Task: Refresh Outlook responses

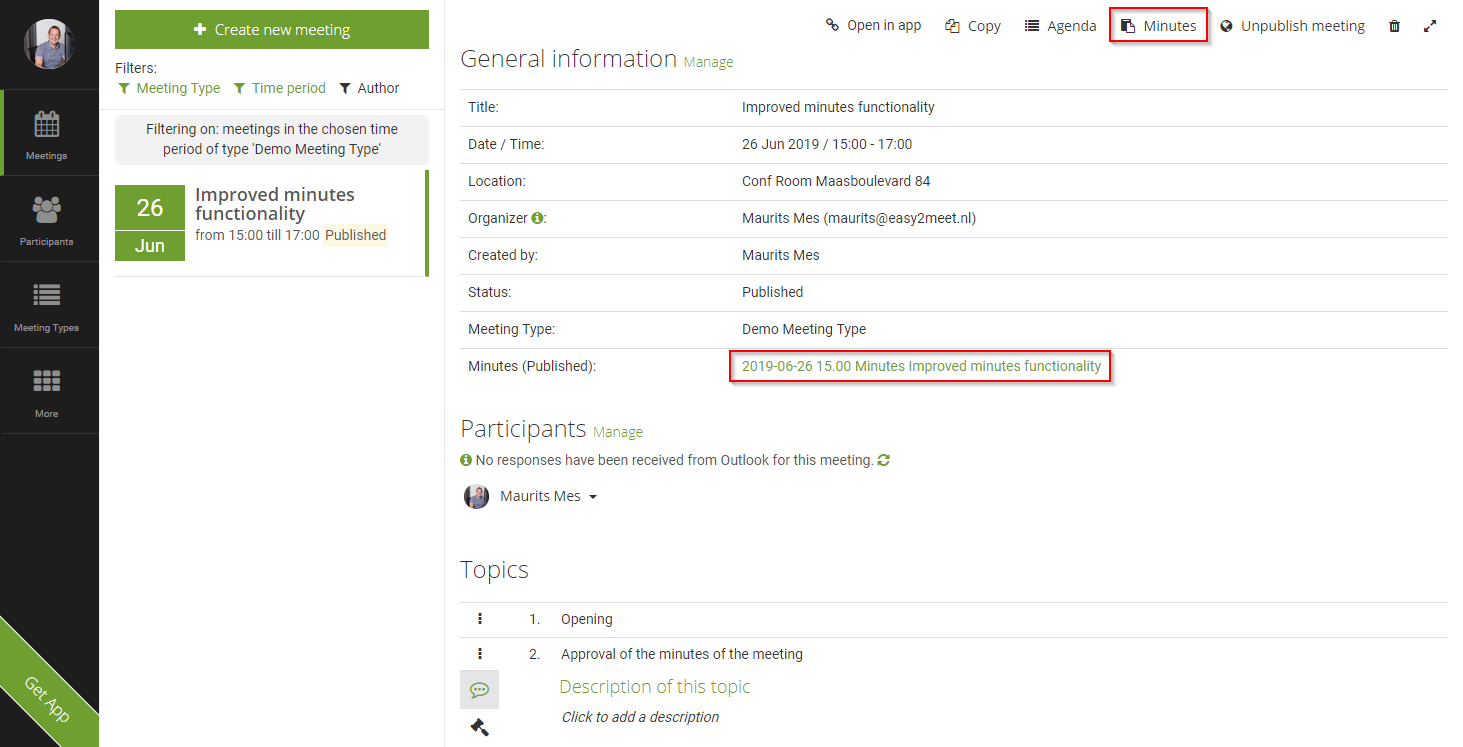Action: click(x=884, y=461)
